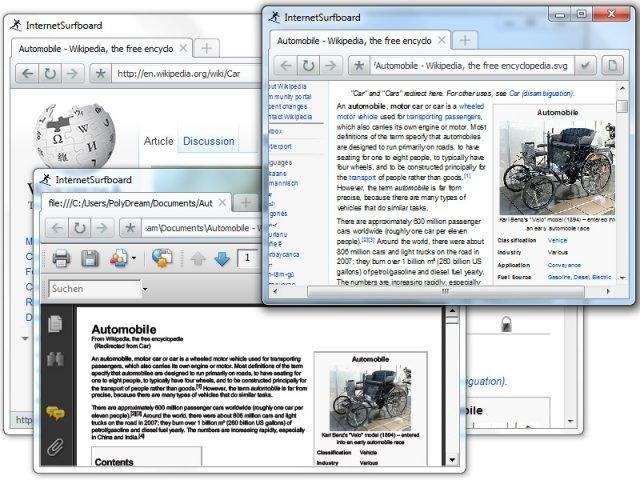The image size is (640, 480).
Task: Close the file tab in PDF window
Action: [222, 202]
